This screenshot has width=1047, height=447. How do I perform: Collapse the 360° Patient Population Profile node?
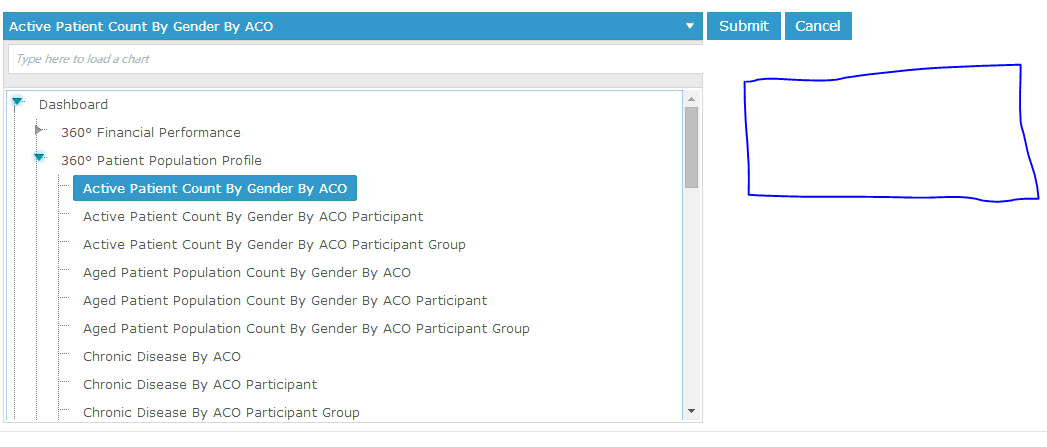[39, 158]
